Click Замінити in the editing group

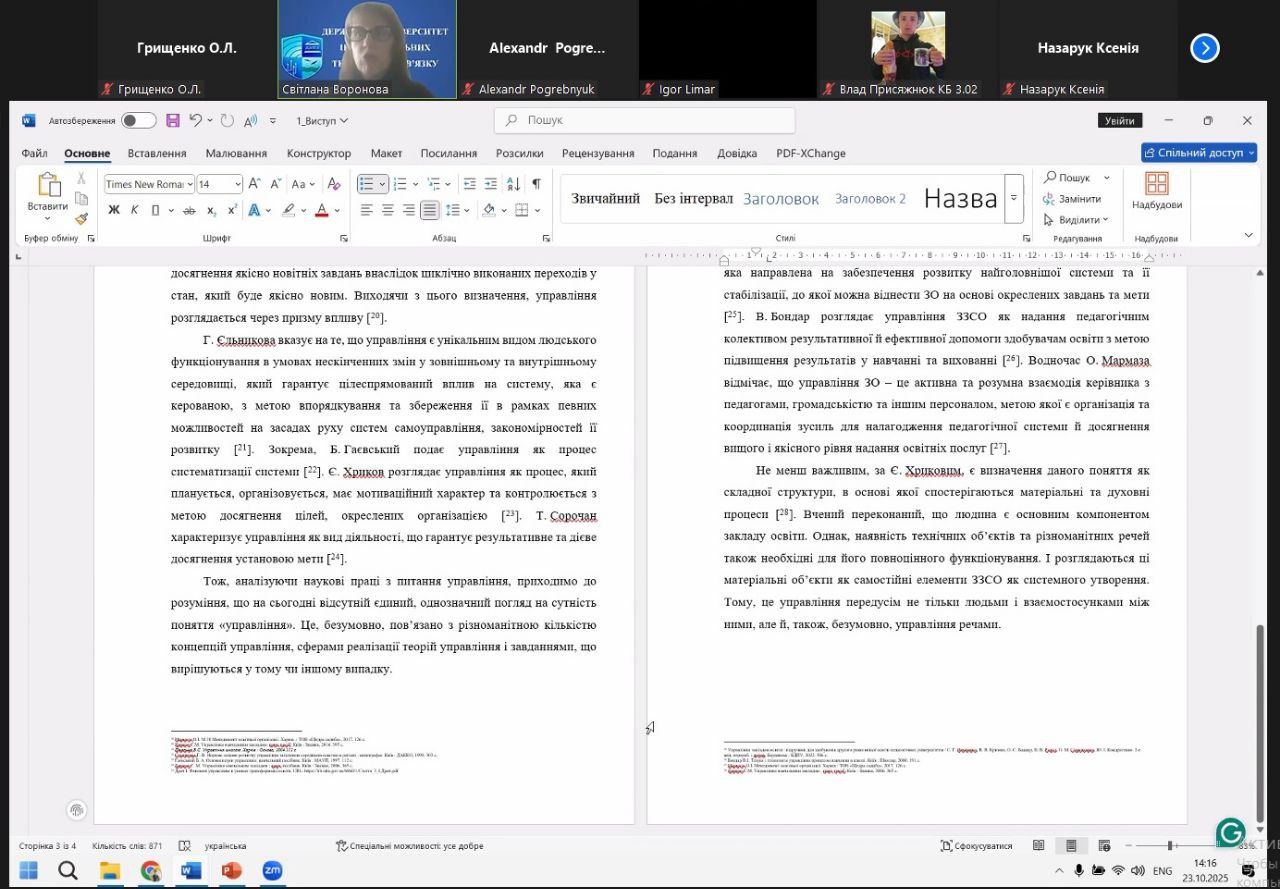click(x=1079, y=199)
